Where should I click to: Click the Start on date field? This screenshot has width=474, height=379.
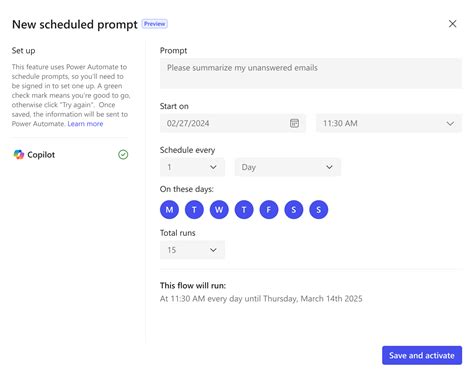click(x=233, y=123)
